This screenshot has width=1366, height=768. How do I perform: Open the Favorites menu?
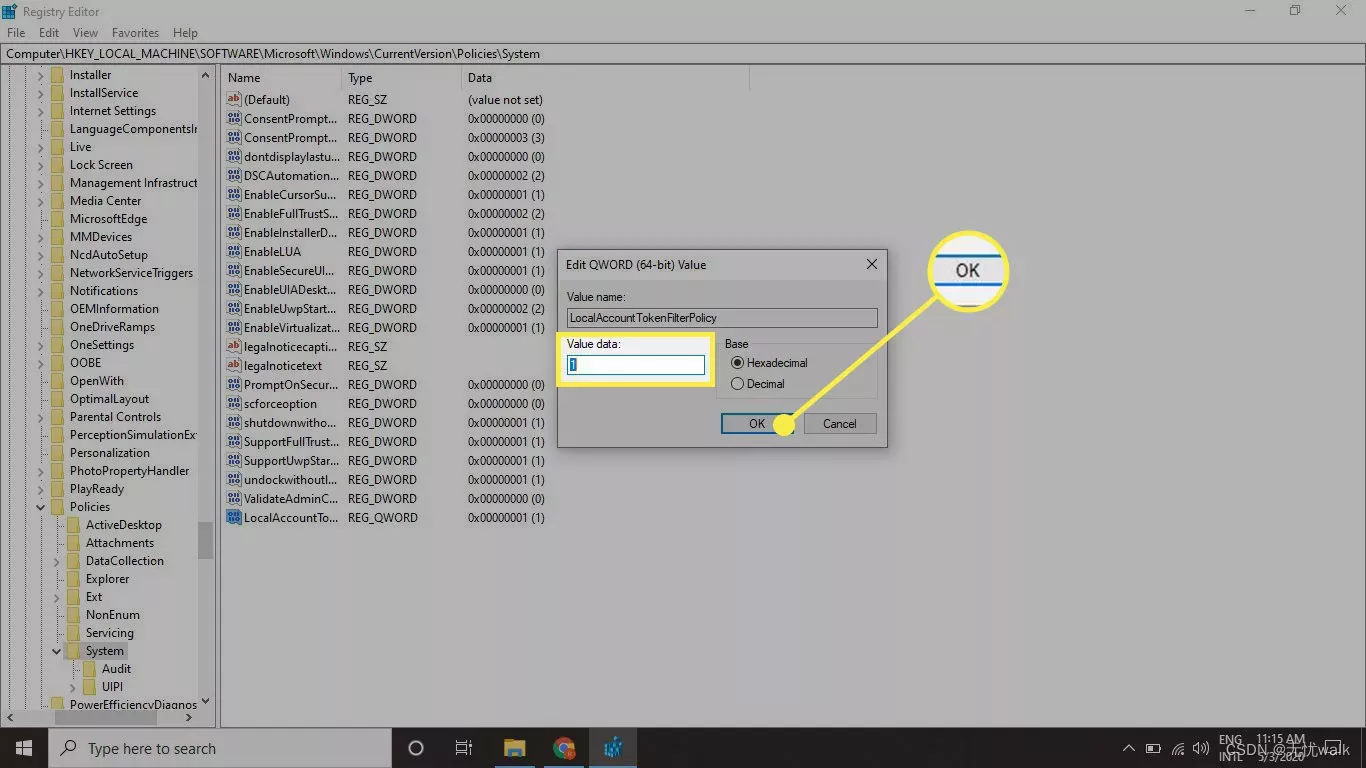(135, 33)
